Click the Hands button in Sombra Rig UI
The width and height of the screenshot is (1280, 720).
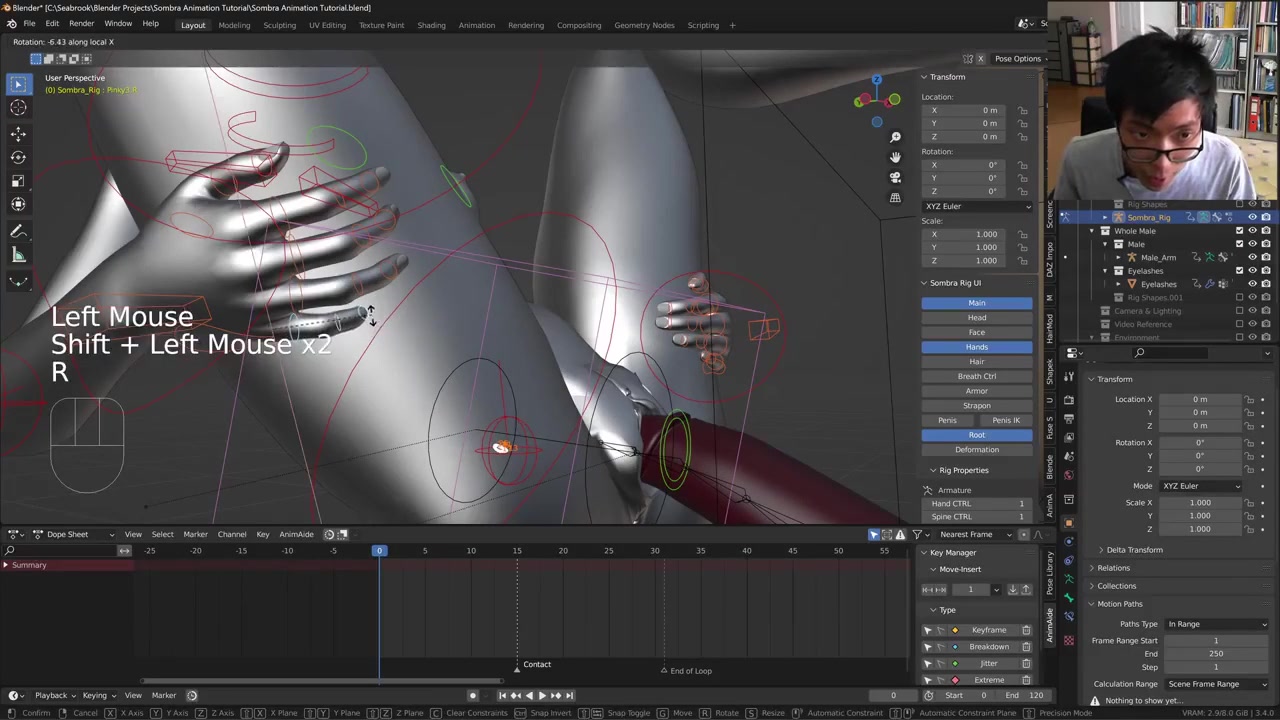[976, 347]
